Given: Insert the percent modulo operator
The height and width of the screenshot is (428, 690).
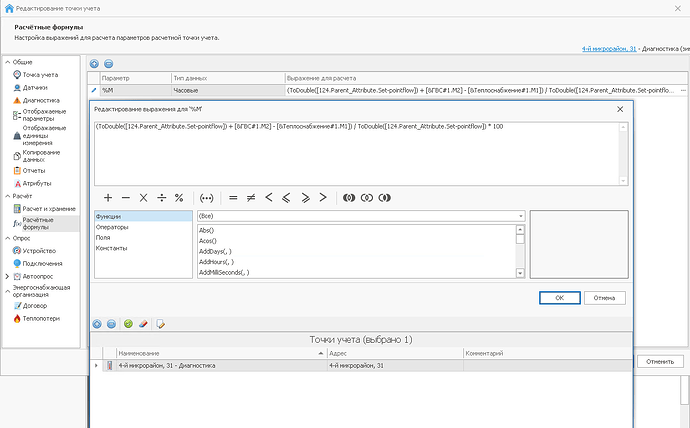Looking at the screenshot, I should (x=179, y=198).
